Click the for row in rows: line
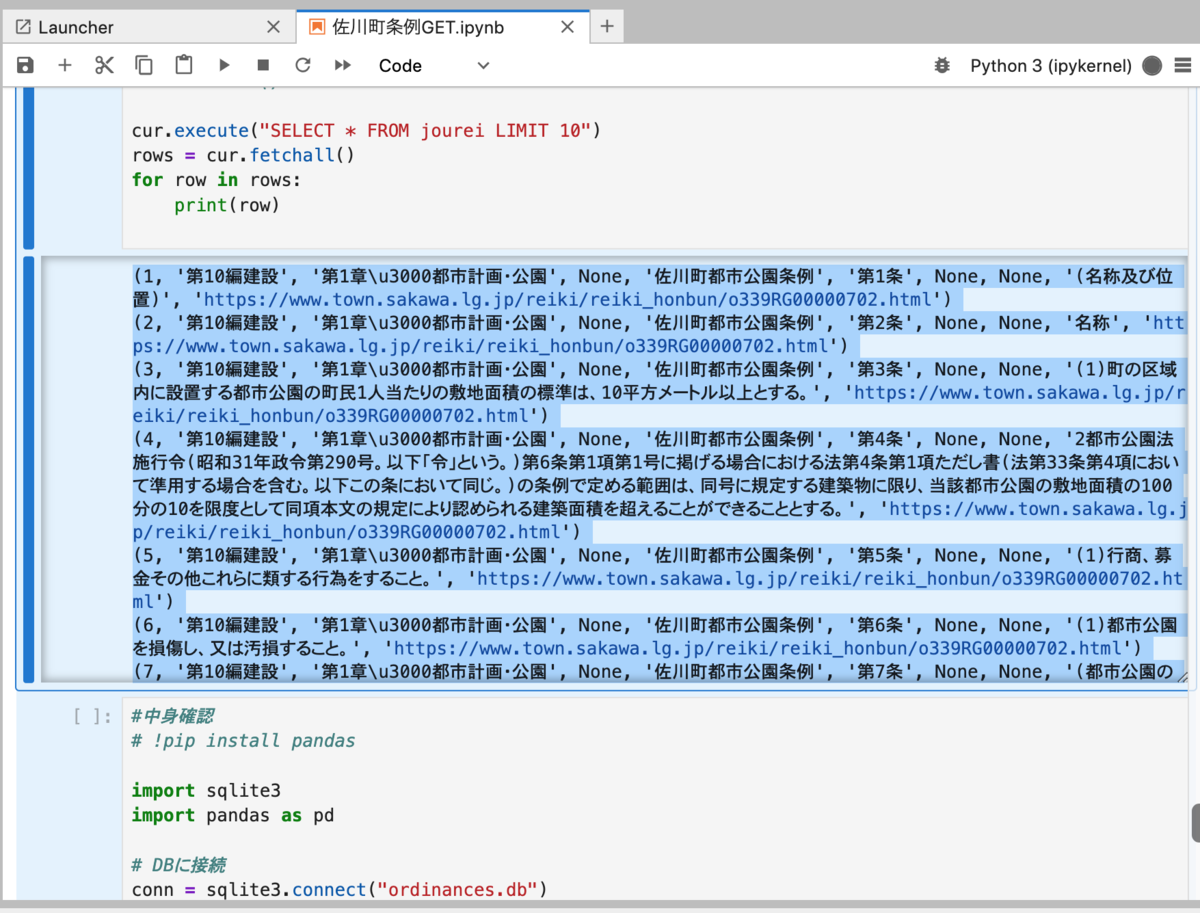The image size is (1200, 913). (x=216, y=180)
